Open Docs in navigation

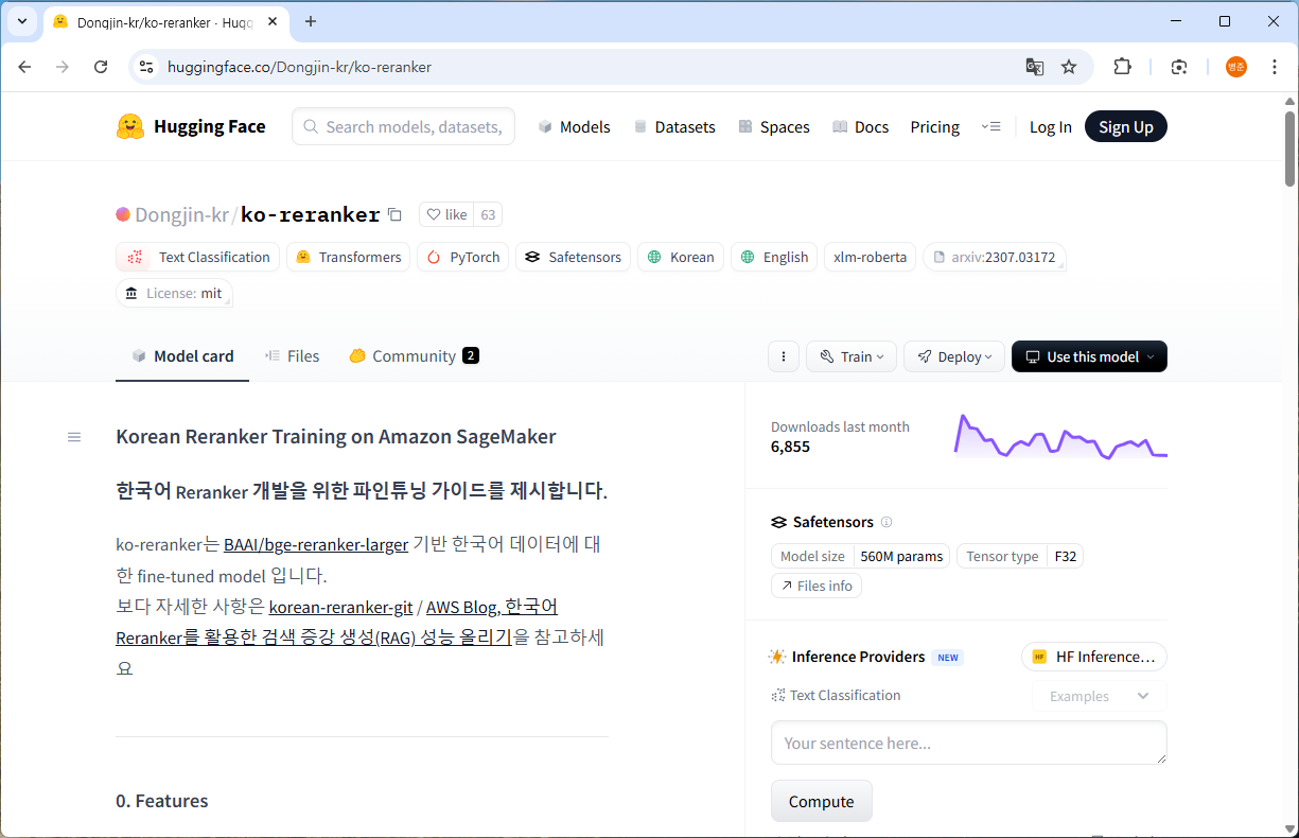coord(860,127)
